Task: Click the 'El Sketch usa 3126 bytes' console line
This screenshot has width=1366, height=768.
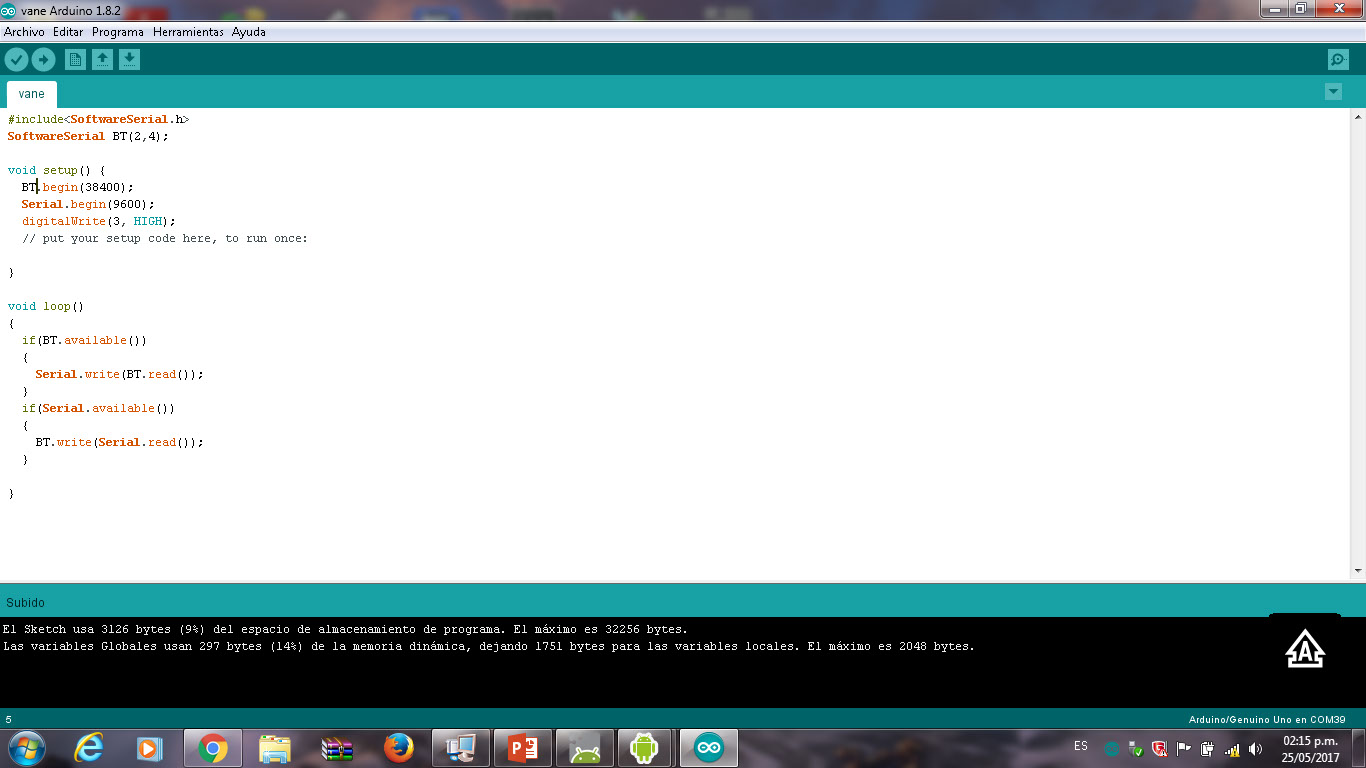Action: click(x=345, y=629)
